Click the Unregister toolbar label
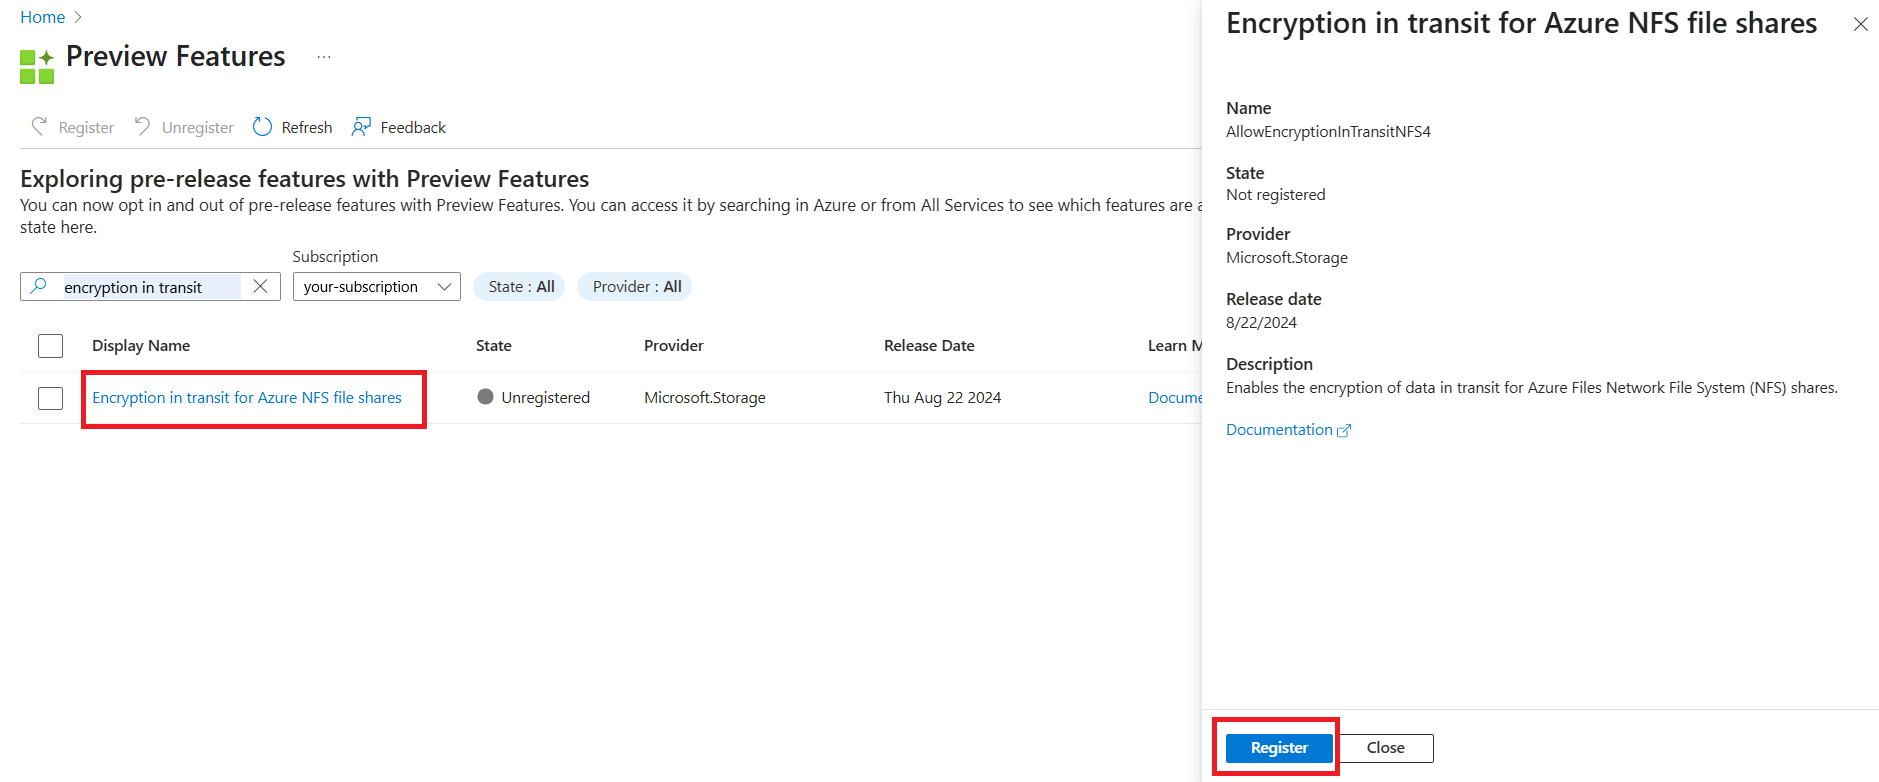 pyautogui.click(x=198, y=127)
